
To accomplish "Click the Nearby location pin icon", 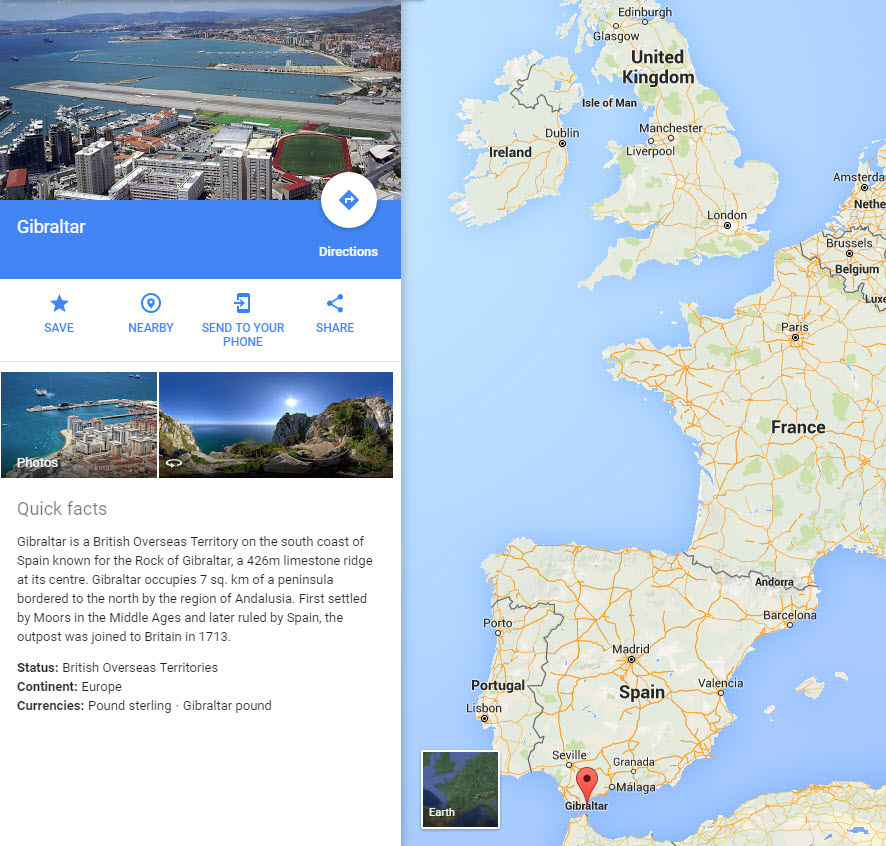I will [x=151, y=304].
